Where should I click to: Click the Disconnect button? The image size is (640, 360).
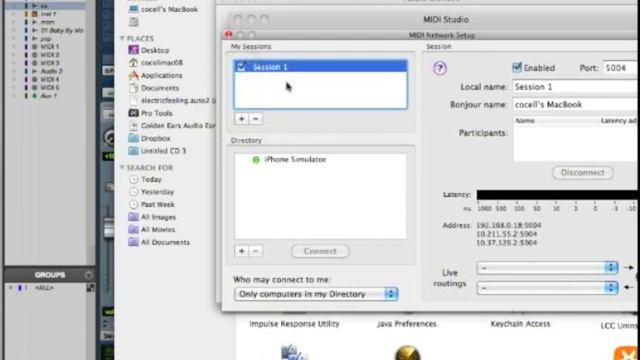pyautogui.click(x=582, y=172)
